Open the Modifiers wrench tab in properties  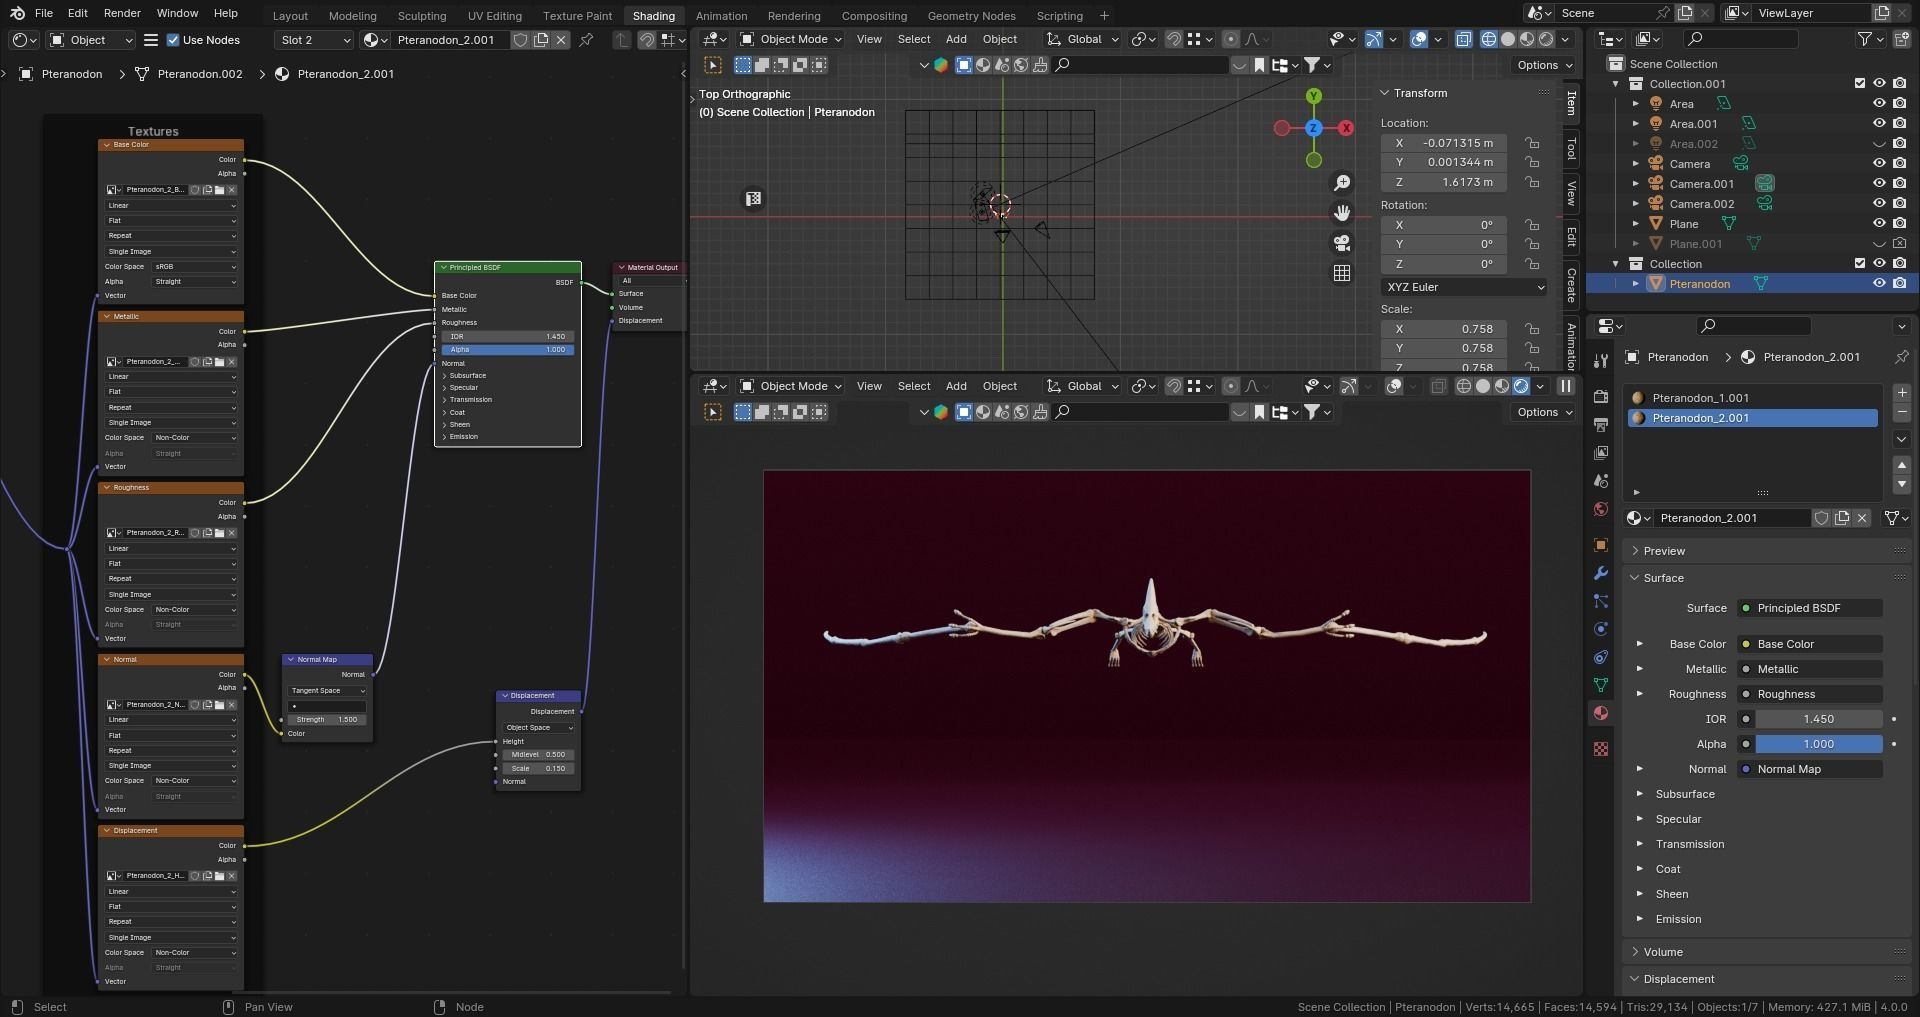click(1601, 573)
